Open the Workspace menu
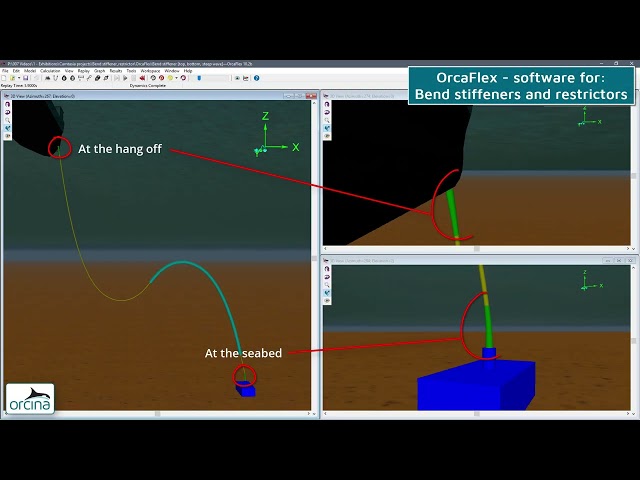This screenshot has width=640, height=480. (x=150, y=71)
